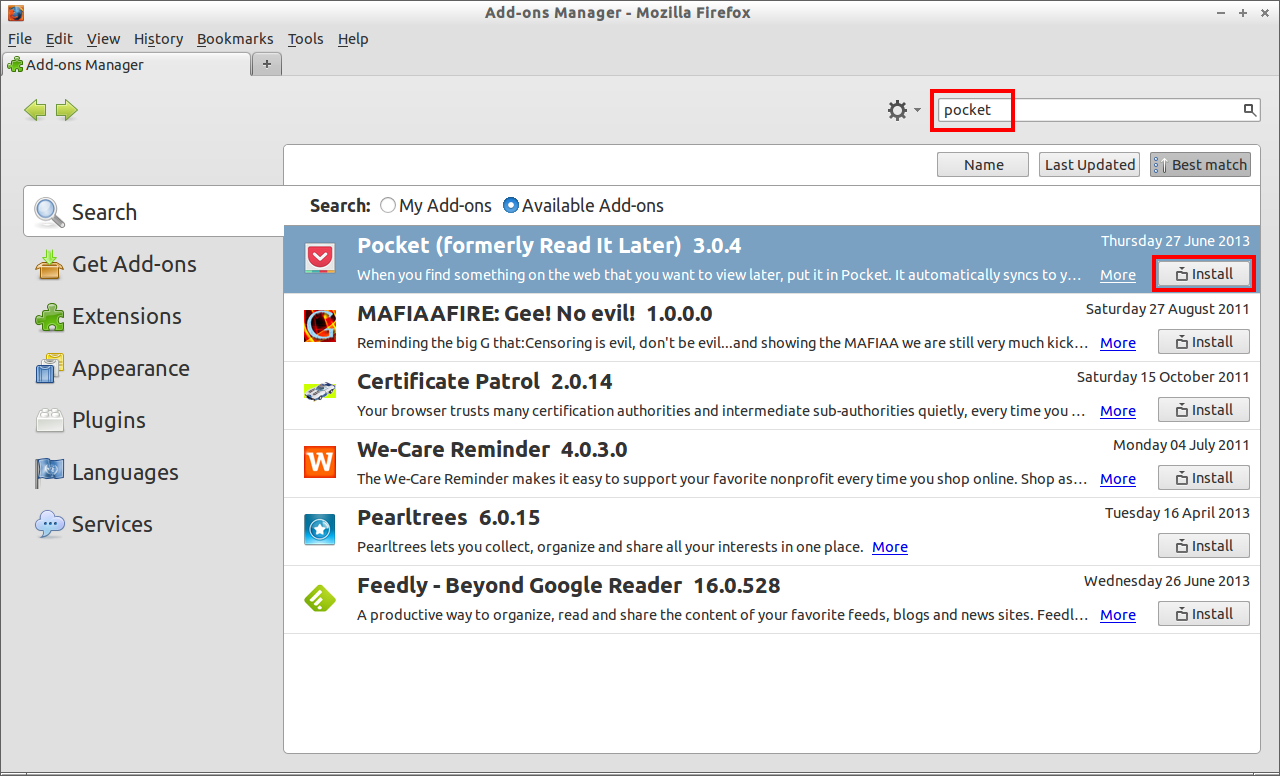This screenshot has width=1280, height=776.
Task: Select the Pearltrees 6.0.15 title
Action: click(448, 518)
